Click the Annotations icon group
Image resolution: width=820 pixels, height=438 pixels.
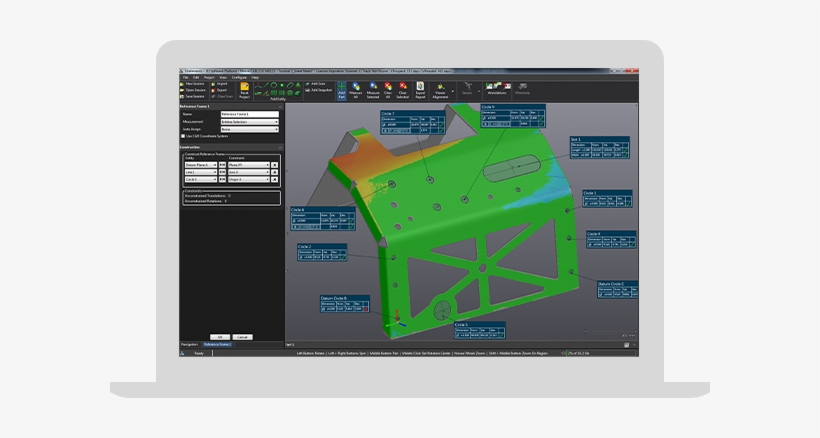click(x=497, y=88)
